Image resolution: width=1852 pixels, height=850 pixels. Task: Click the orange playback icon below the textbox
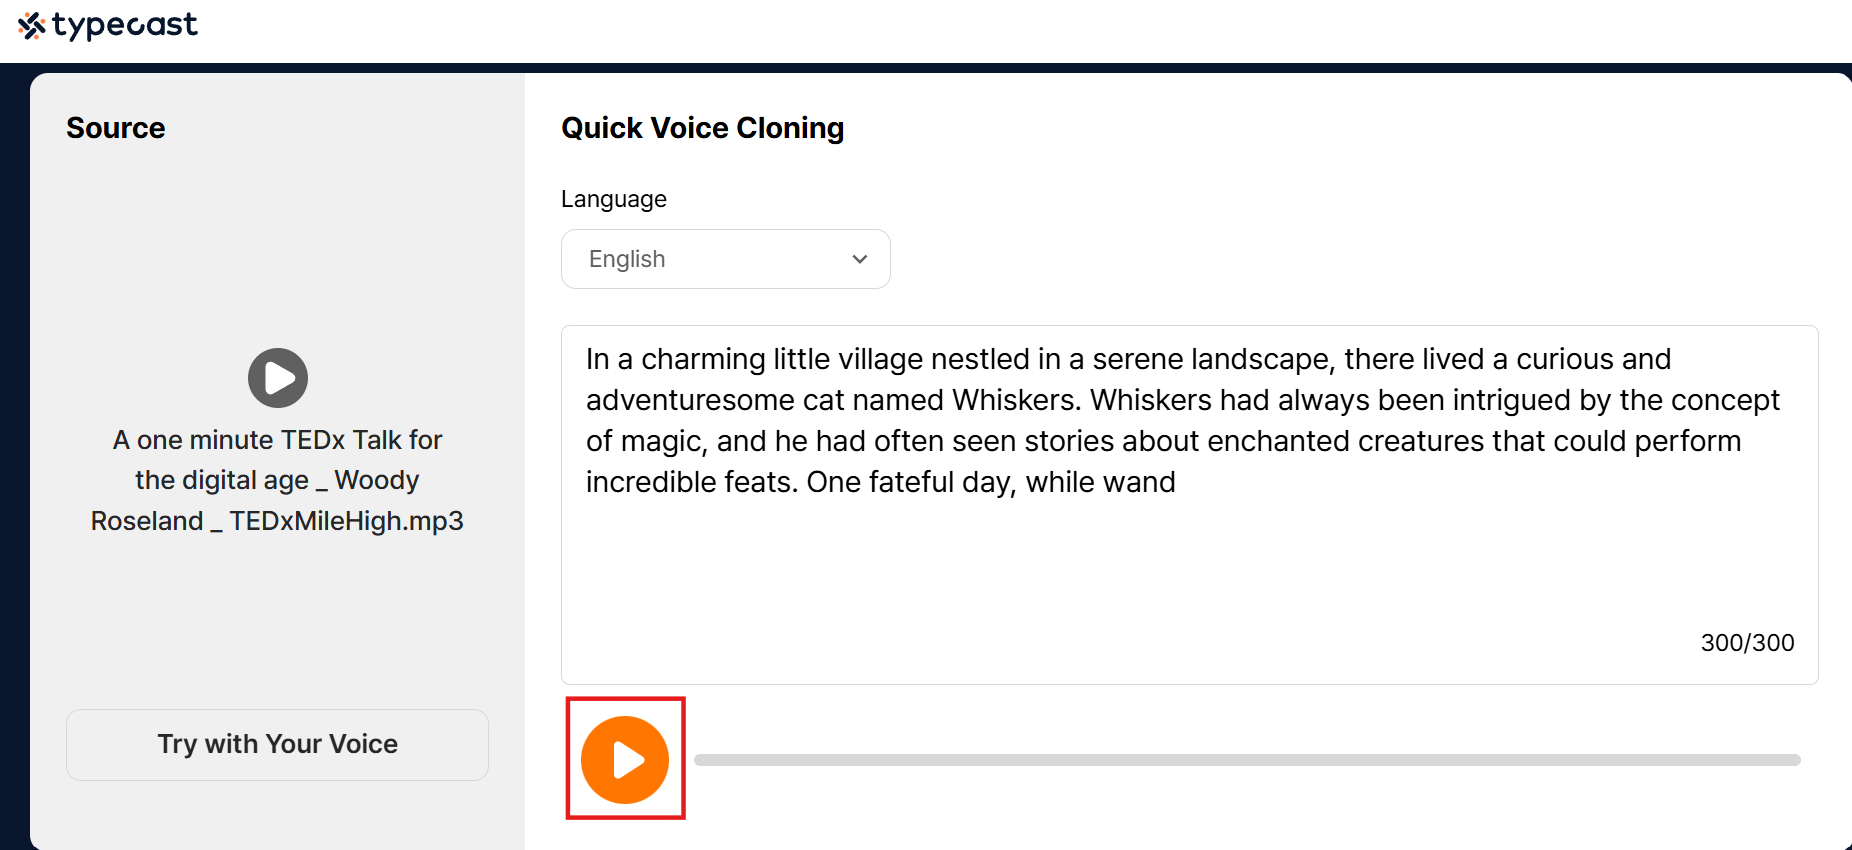[x=625, y=759]
